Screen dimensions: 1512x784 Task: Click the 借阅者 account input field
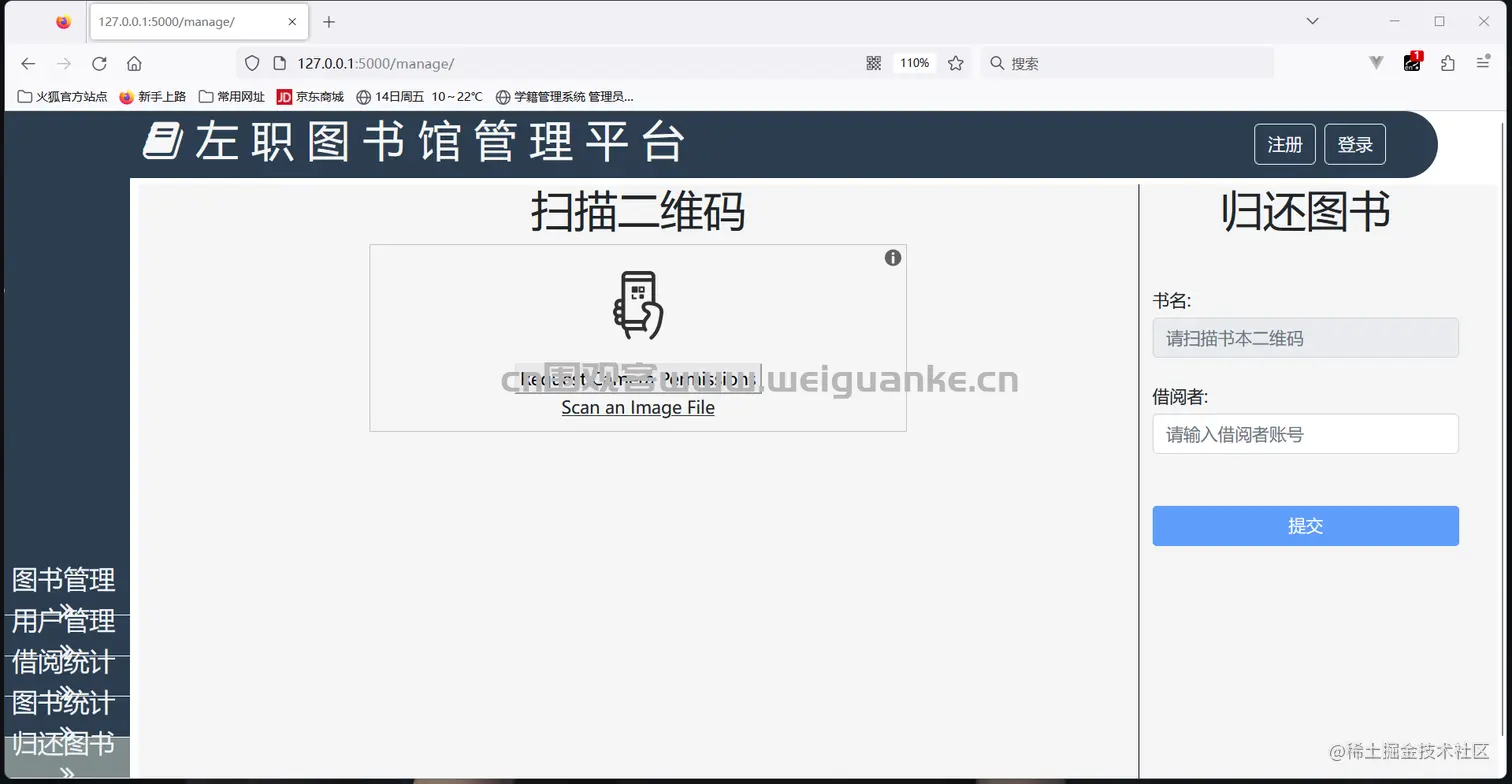point(1305,433)
